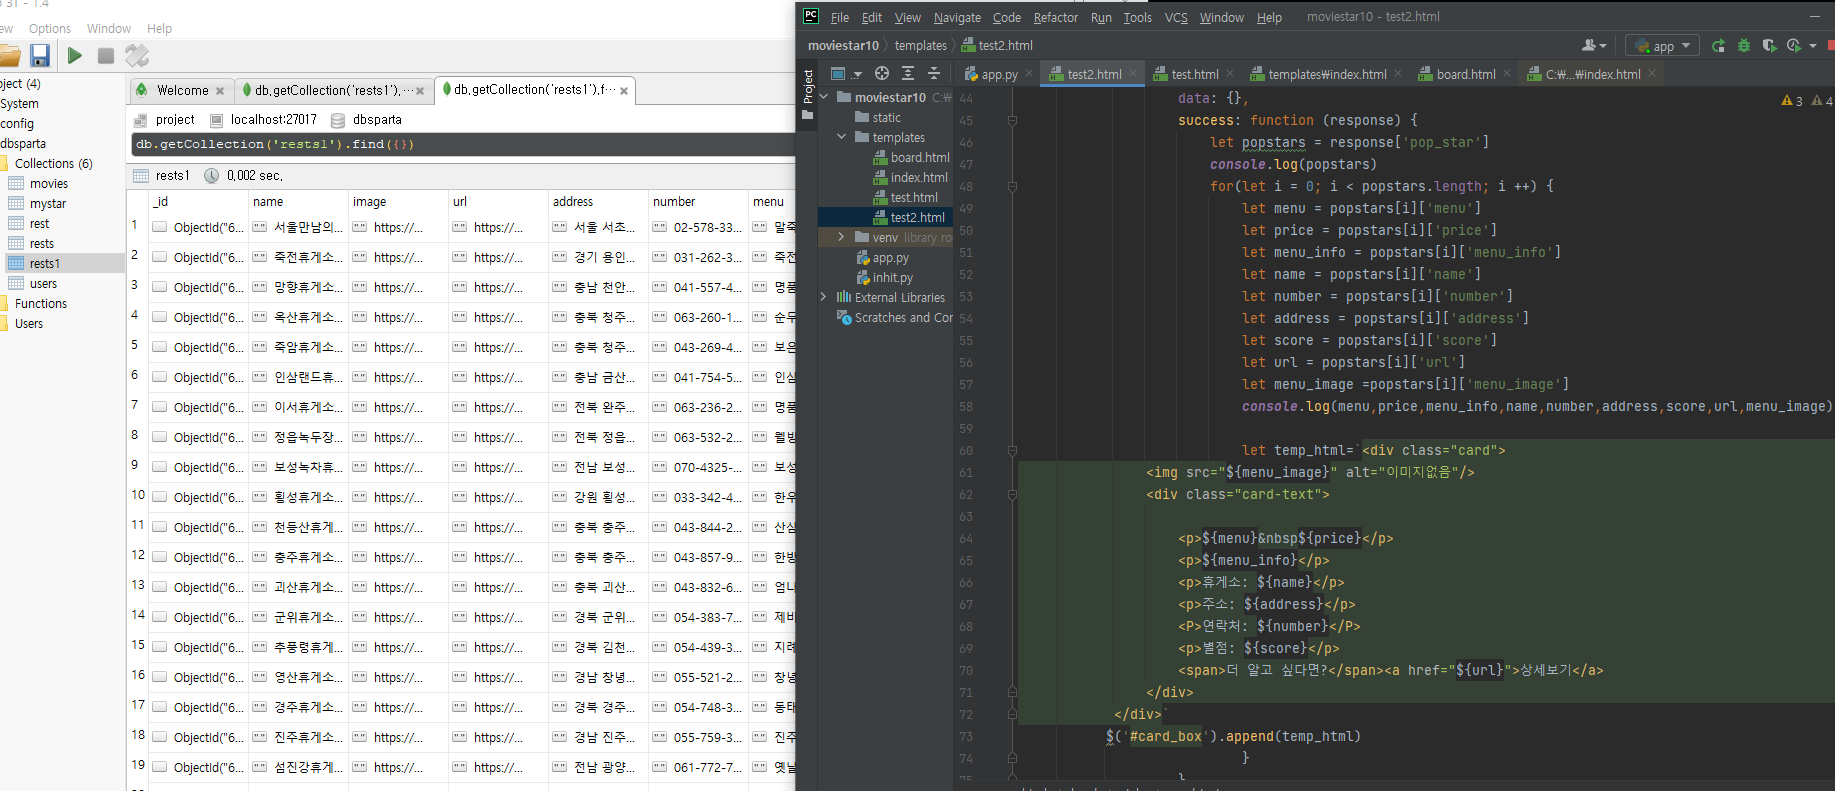The image size is (1835, 791).
Task: Select the rests1 collection in Robo 3T tree
Action: coord(45,263)
